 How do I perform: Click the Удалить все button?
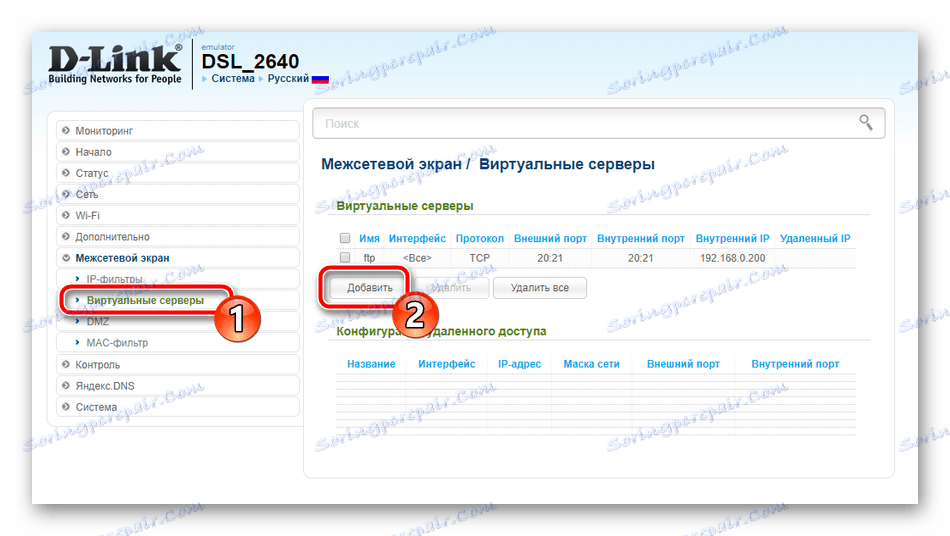click(x=540, y=288)
